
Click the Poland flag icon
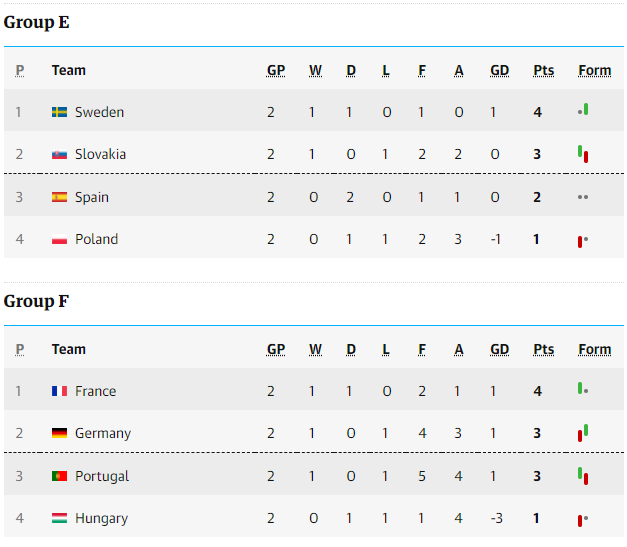click(59, 240)
